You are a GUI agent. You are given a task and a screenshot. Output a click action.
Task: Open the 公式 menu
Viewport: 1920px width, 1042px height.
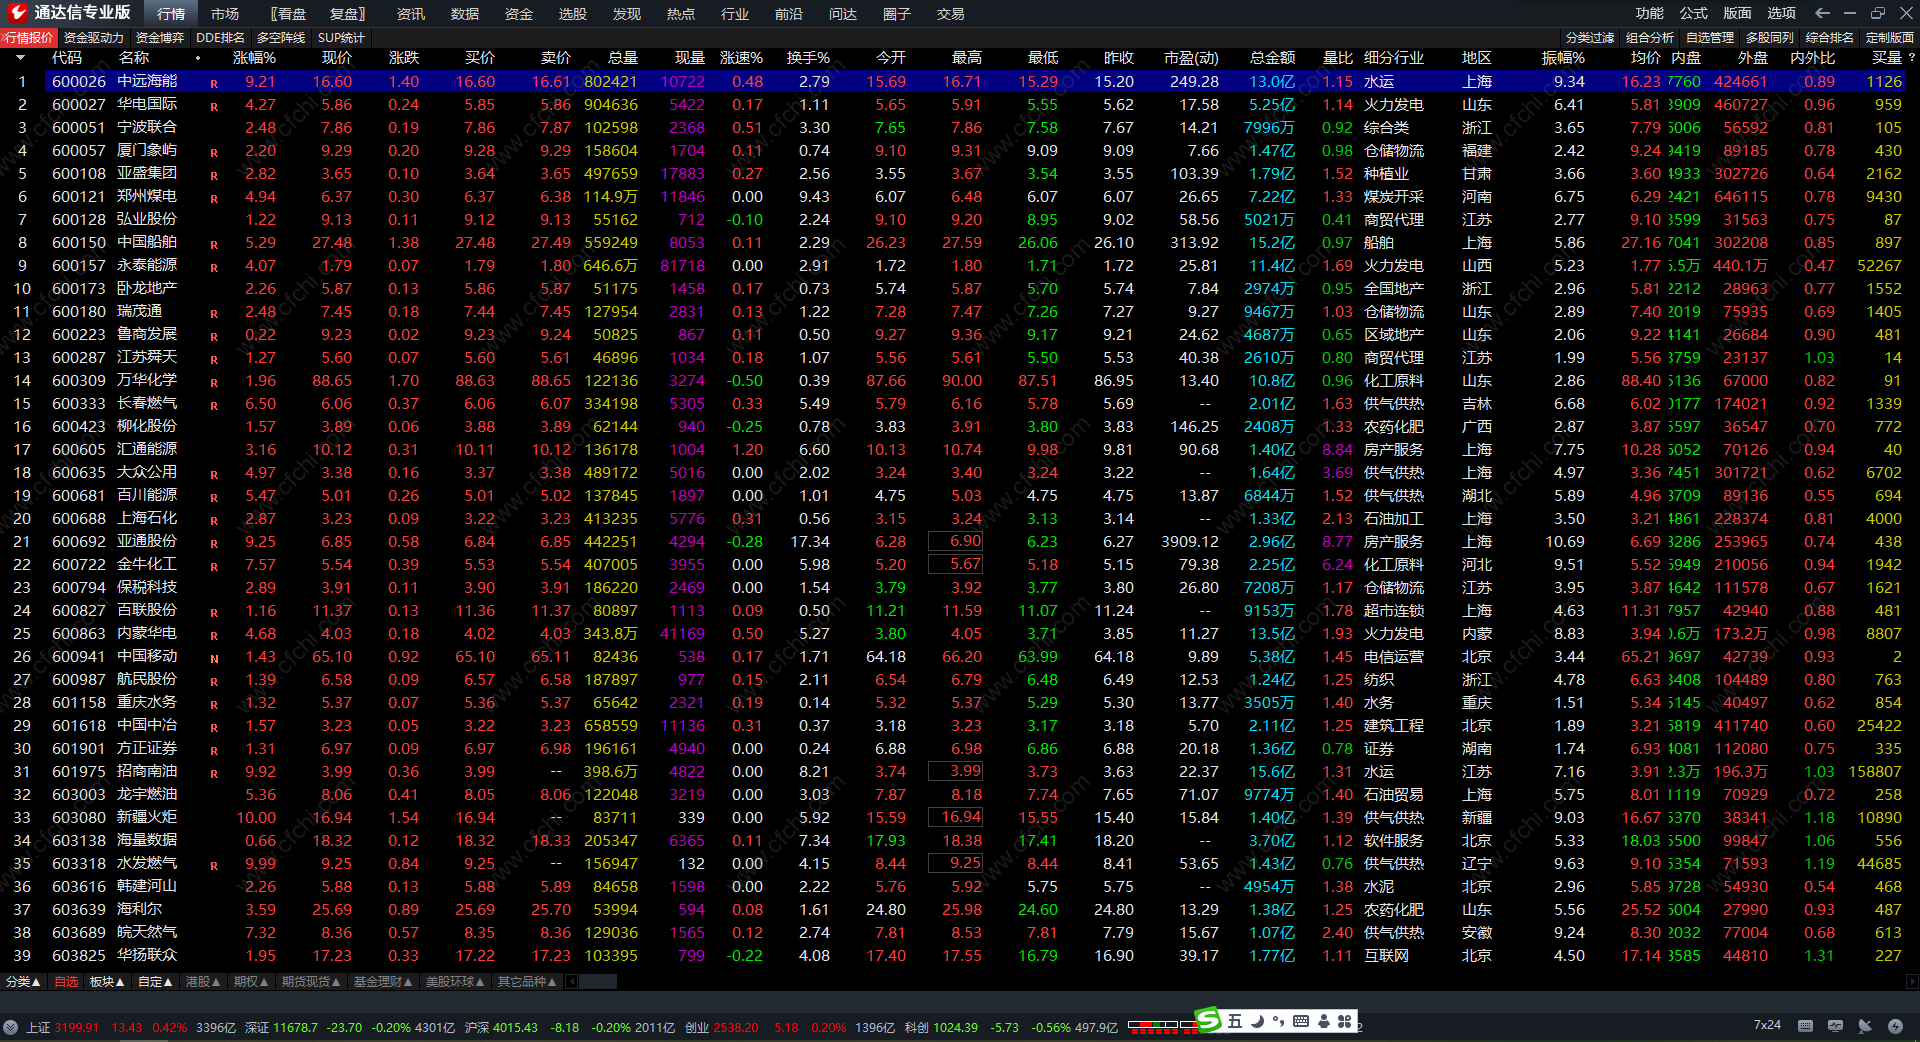click(x=1694, y=13)
